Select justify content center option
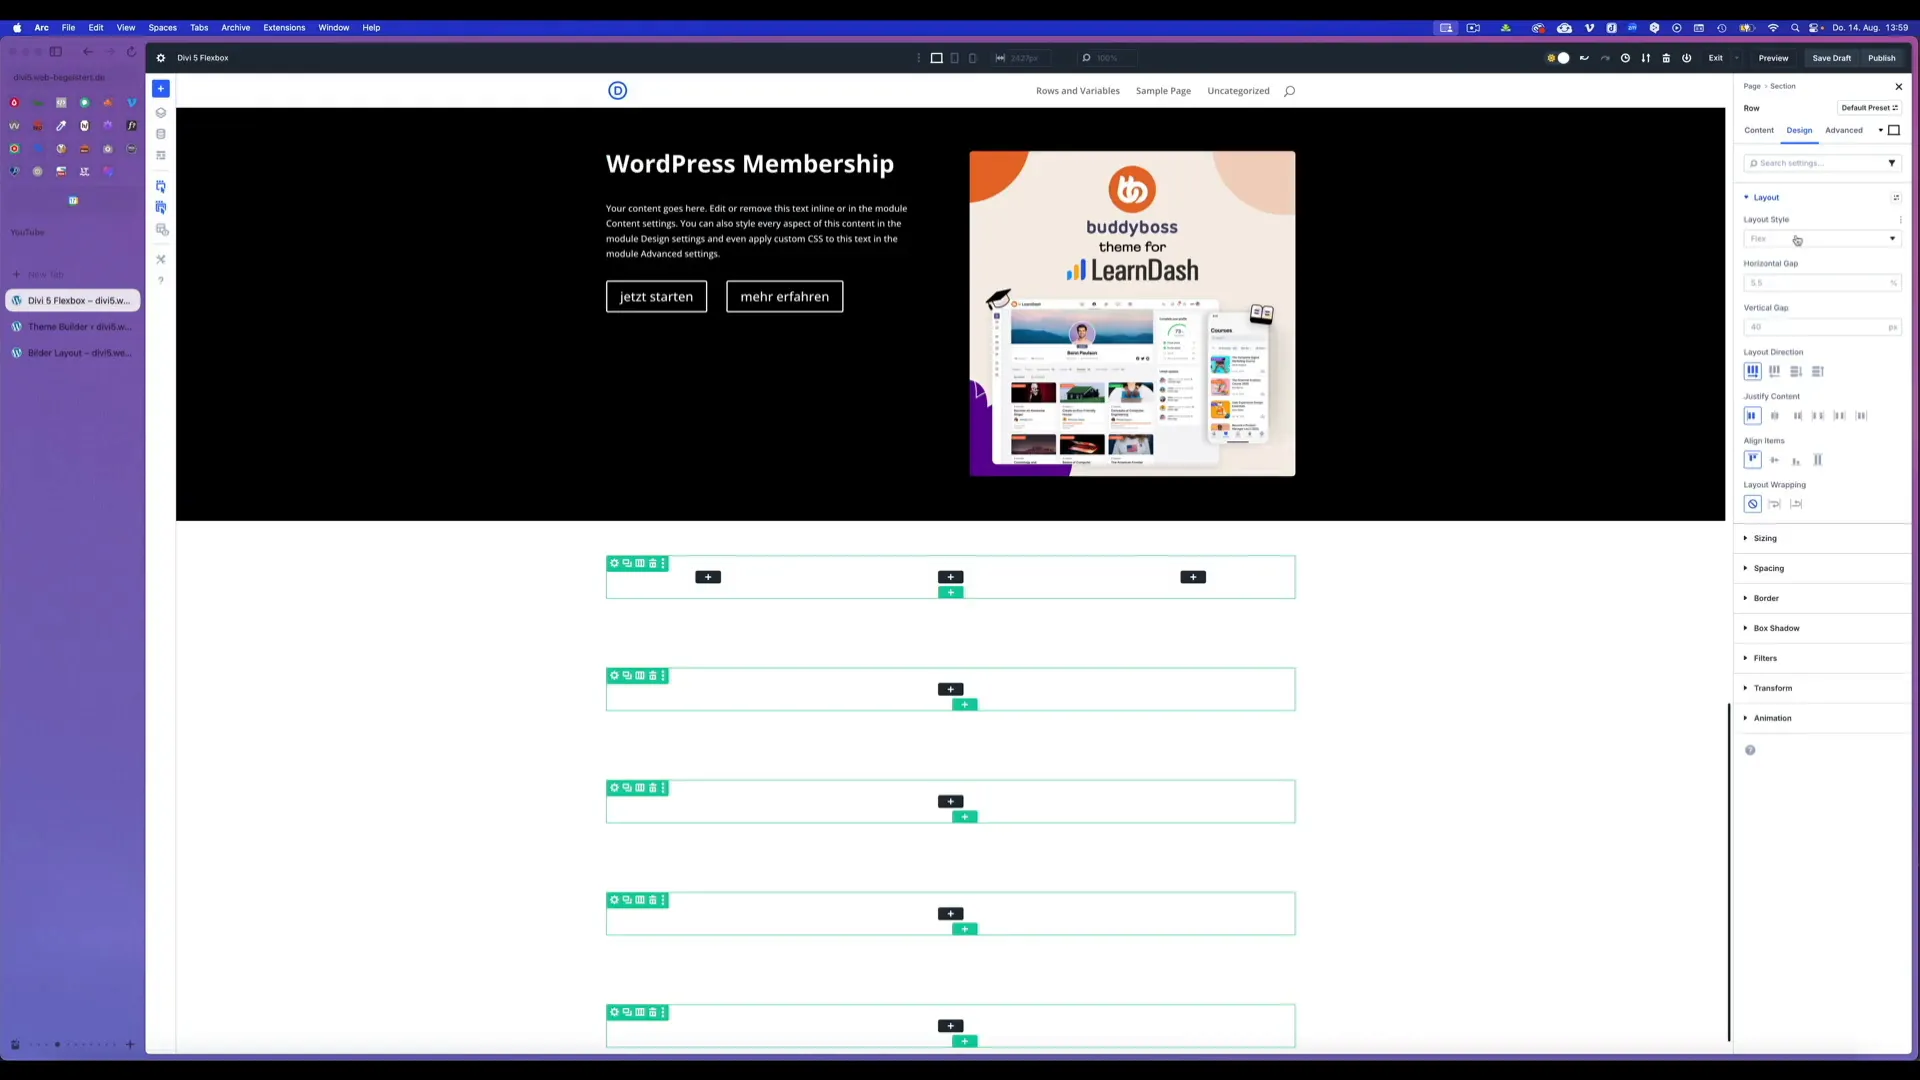 coord(1775,416)
